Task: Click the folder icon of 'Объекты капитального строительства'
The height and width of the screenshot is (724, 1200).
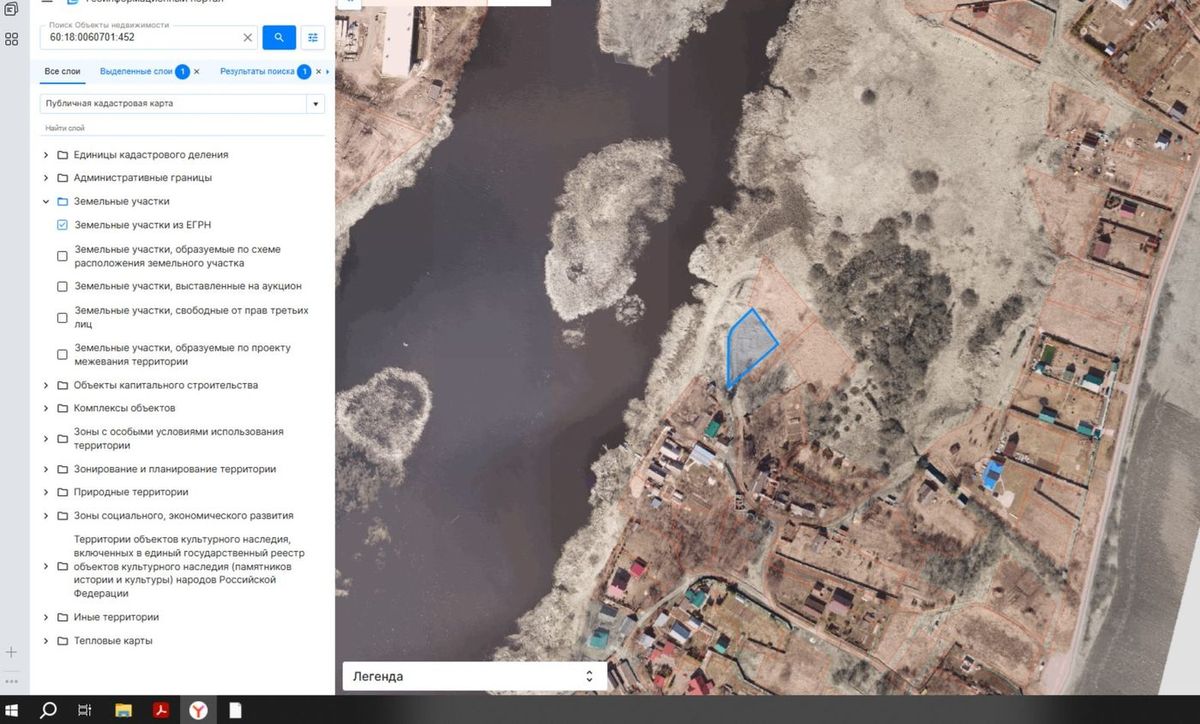Action: 62,385
